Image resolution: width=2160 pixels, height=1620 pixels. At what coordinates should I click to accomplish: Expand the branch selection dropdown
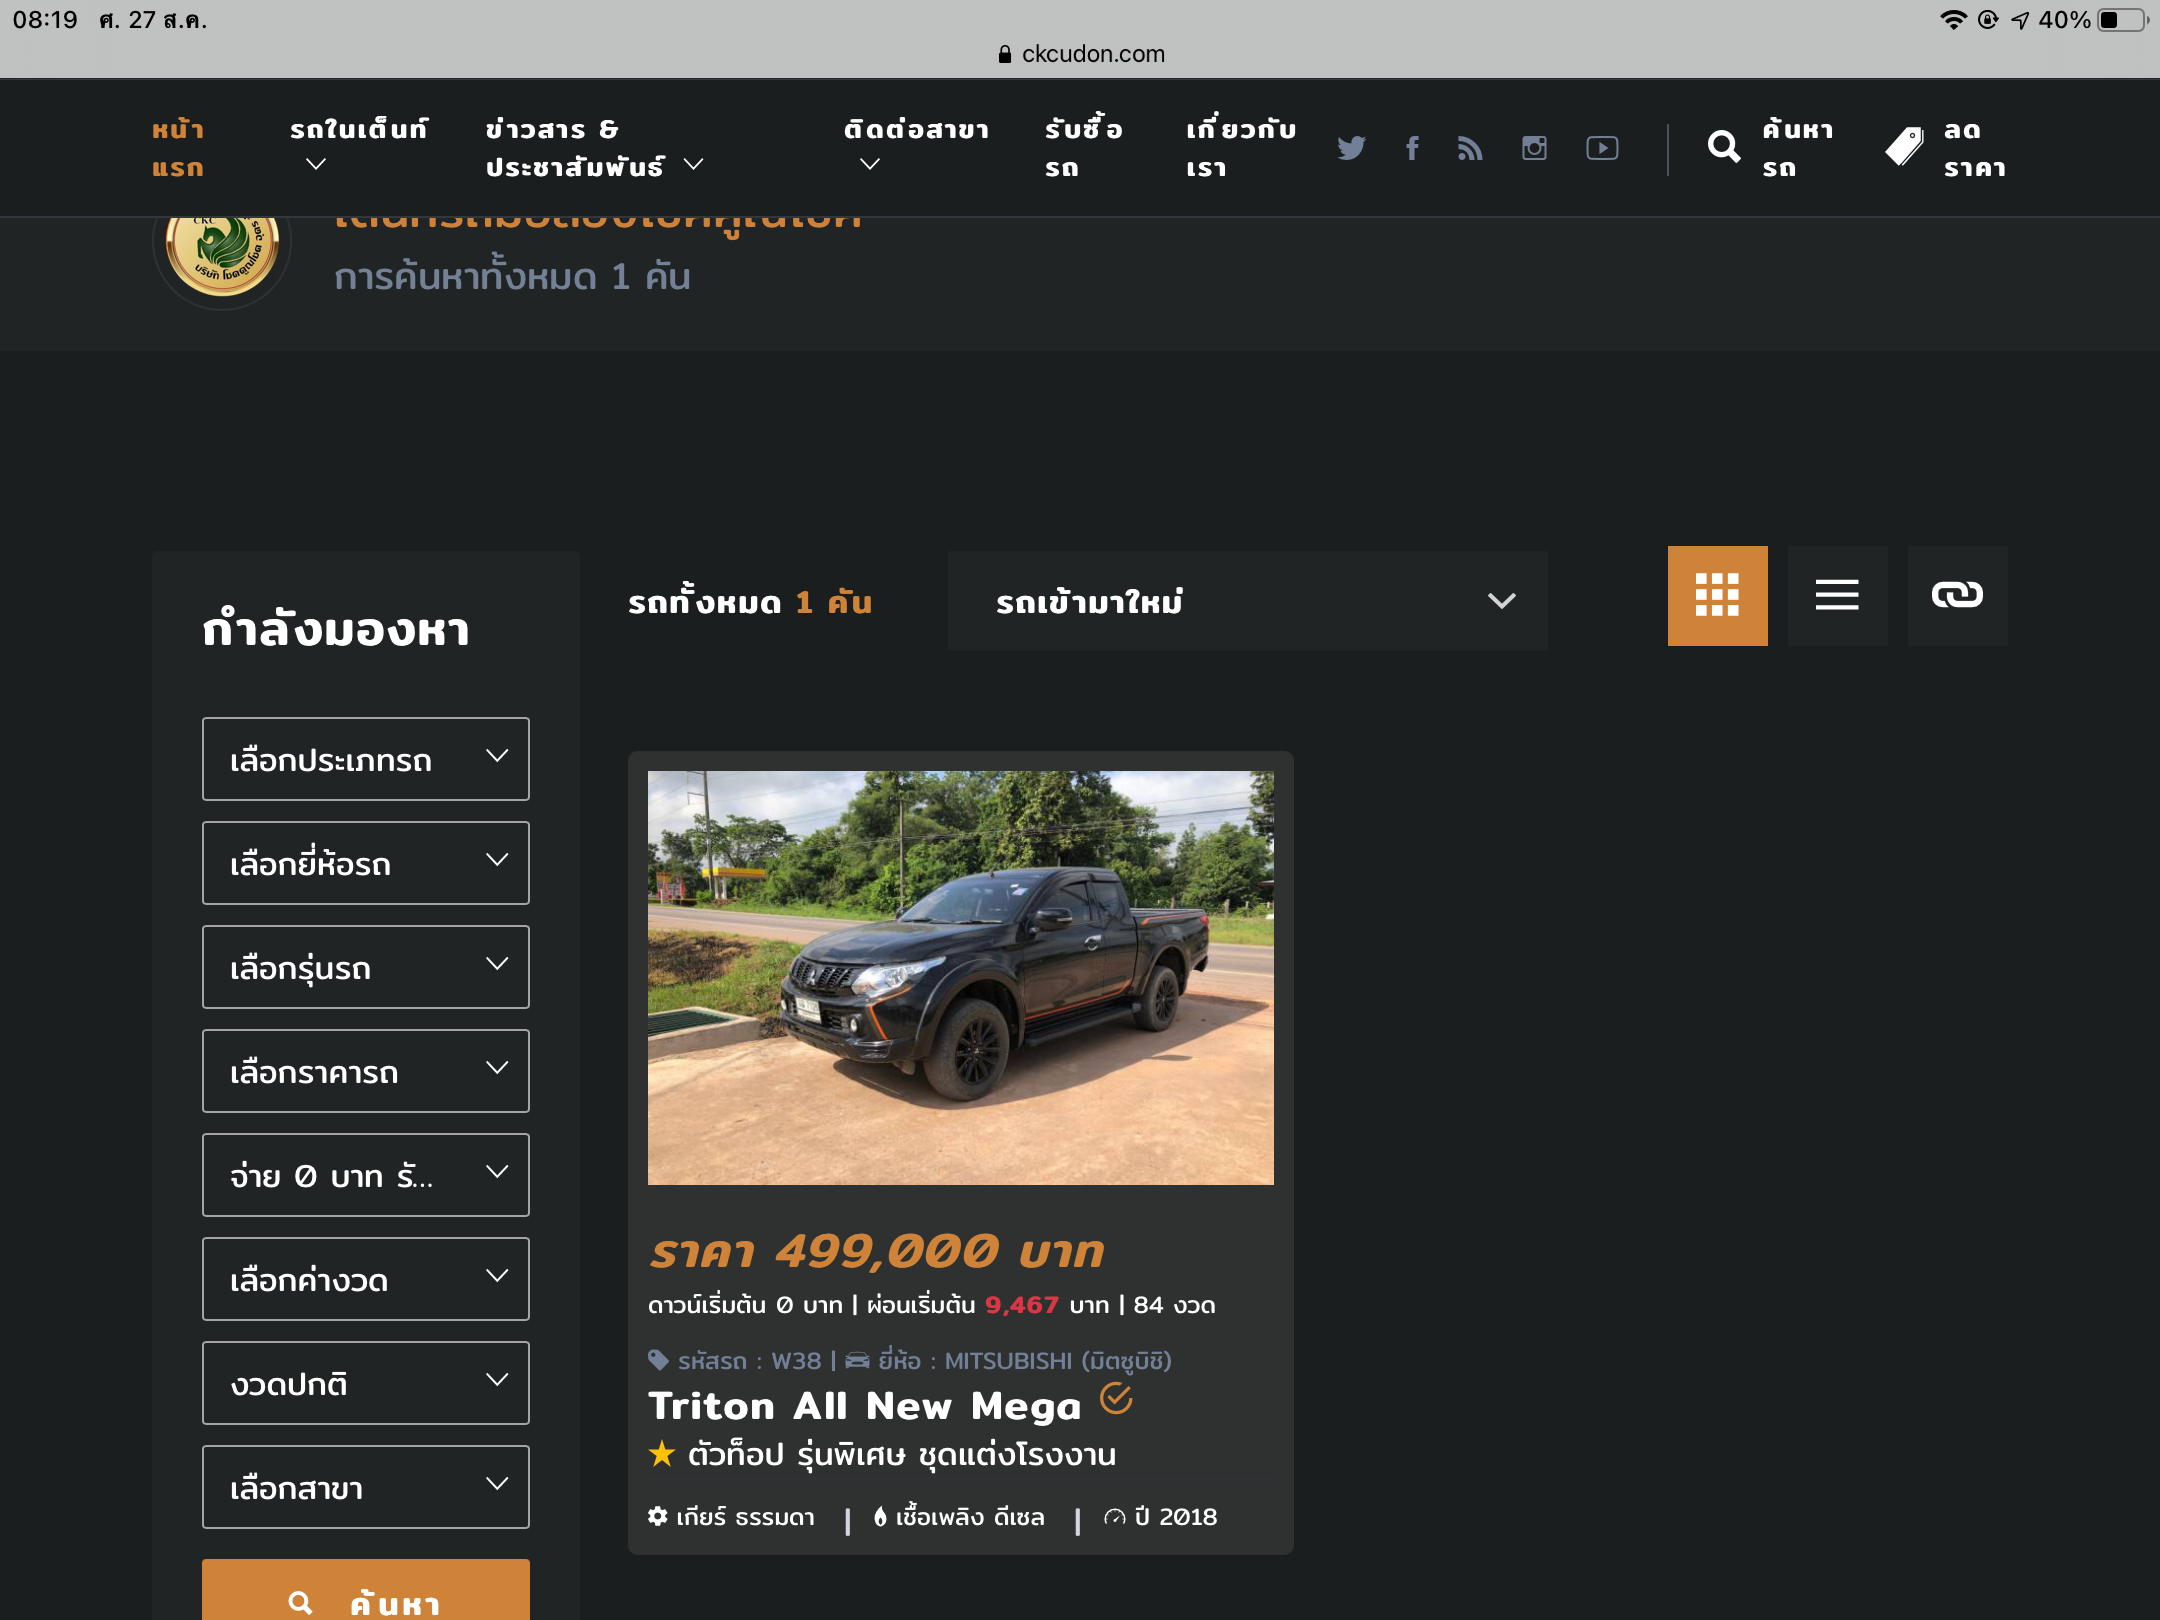point(366,1487)
